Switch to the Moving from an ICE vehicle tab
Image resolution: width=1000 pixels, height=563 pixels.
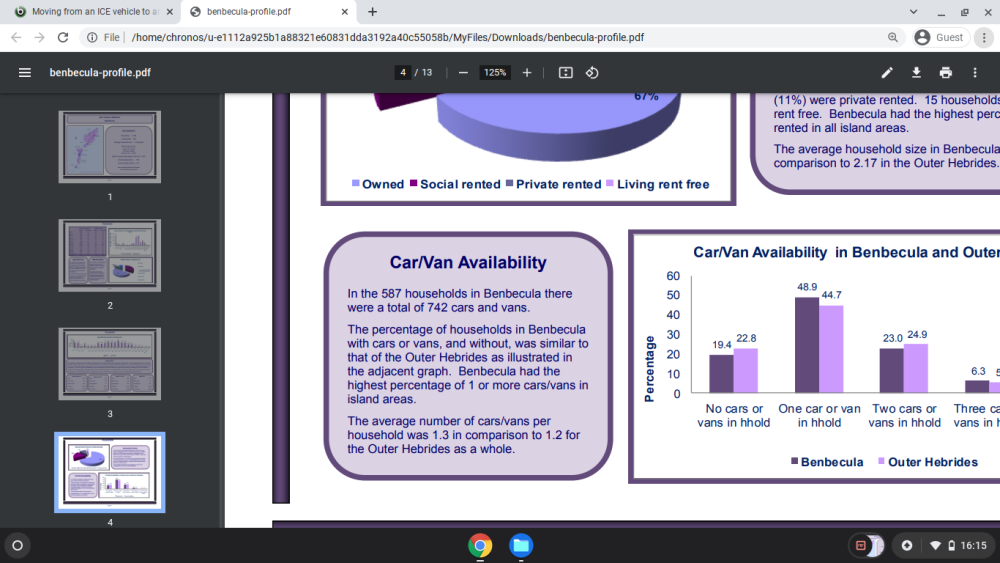(94, 11)
